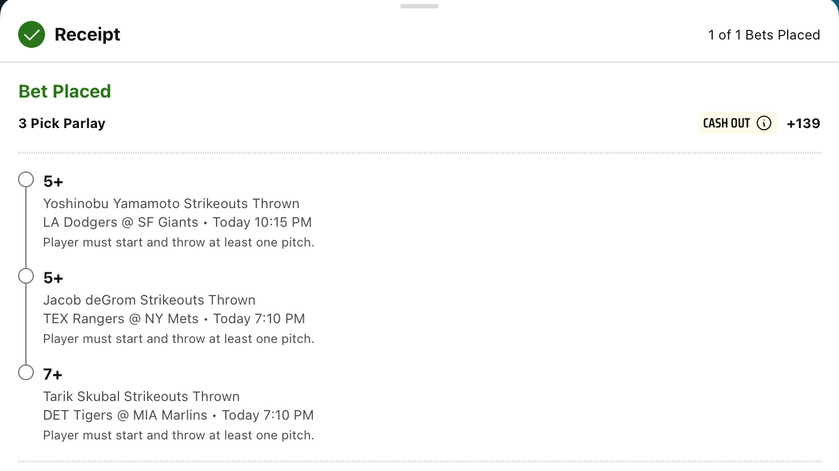Select the deGrom 5+ leg circle marker
The width and height of the screenshot is (839, 471).
point(26,276)
